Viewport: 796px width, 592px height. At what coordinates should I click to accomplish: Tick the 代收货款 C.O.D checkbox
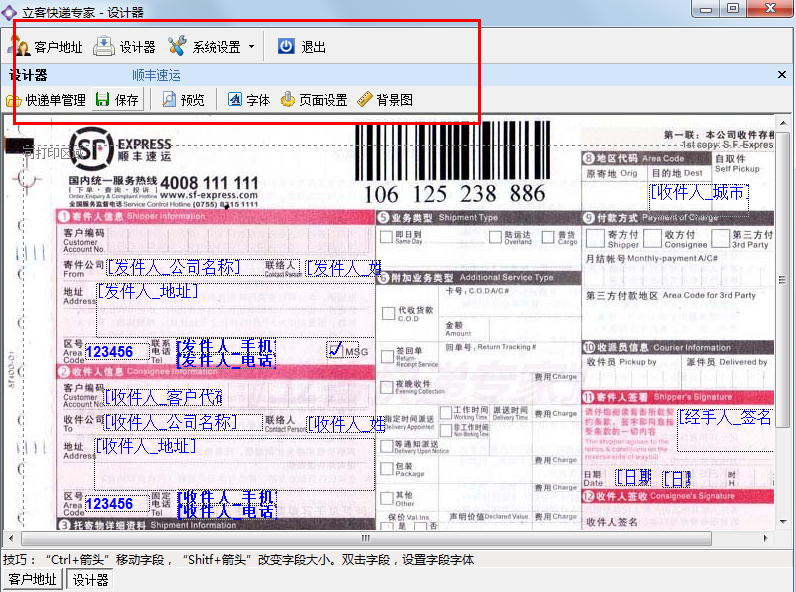click(388, 313)
